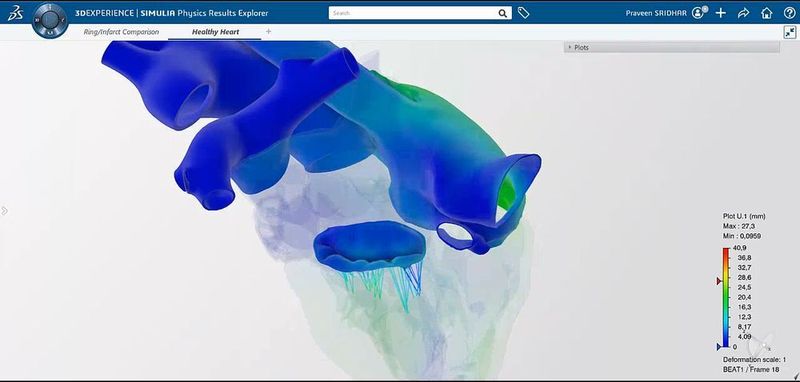
Task: Click the legend value 40,9
Action: (739, 248)
